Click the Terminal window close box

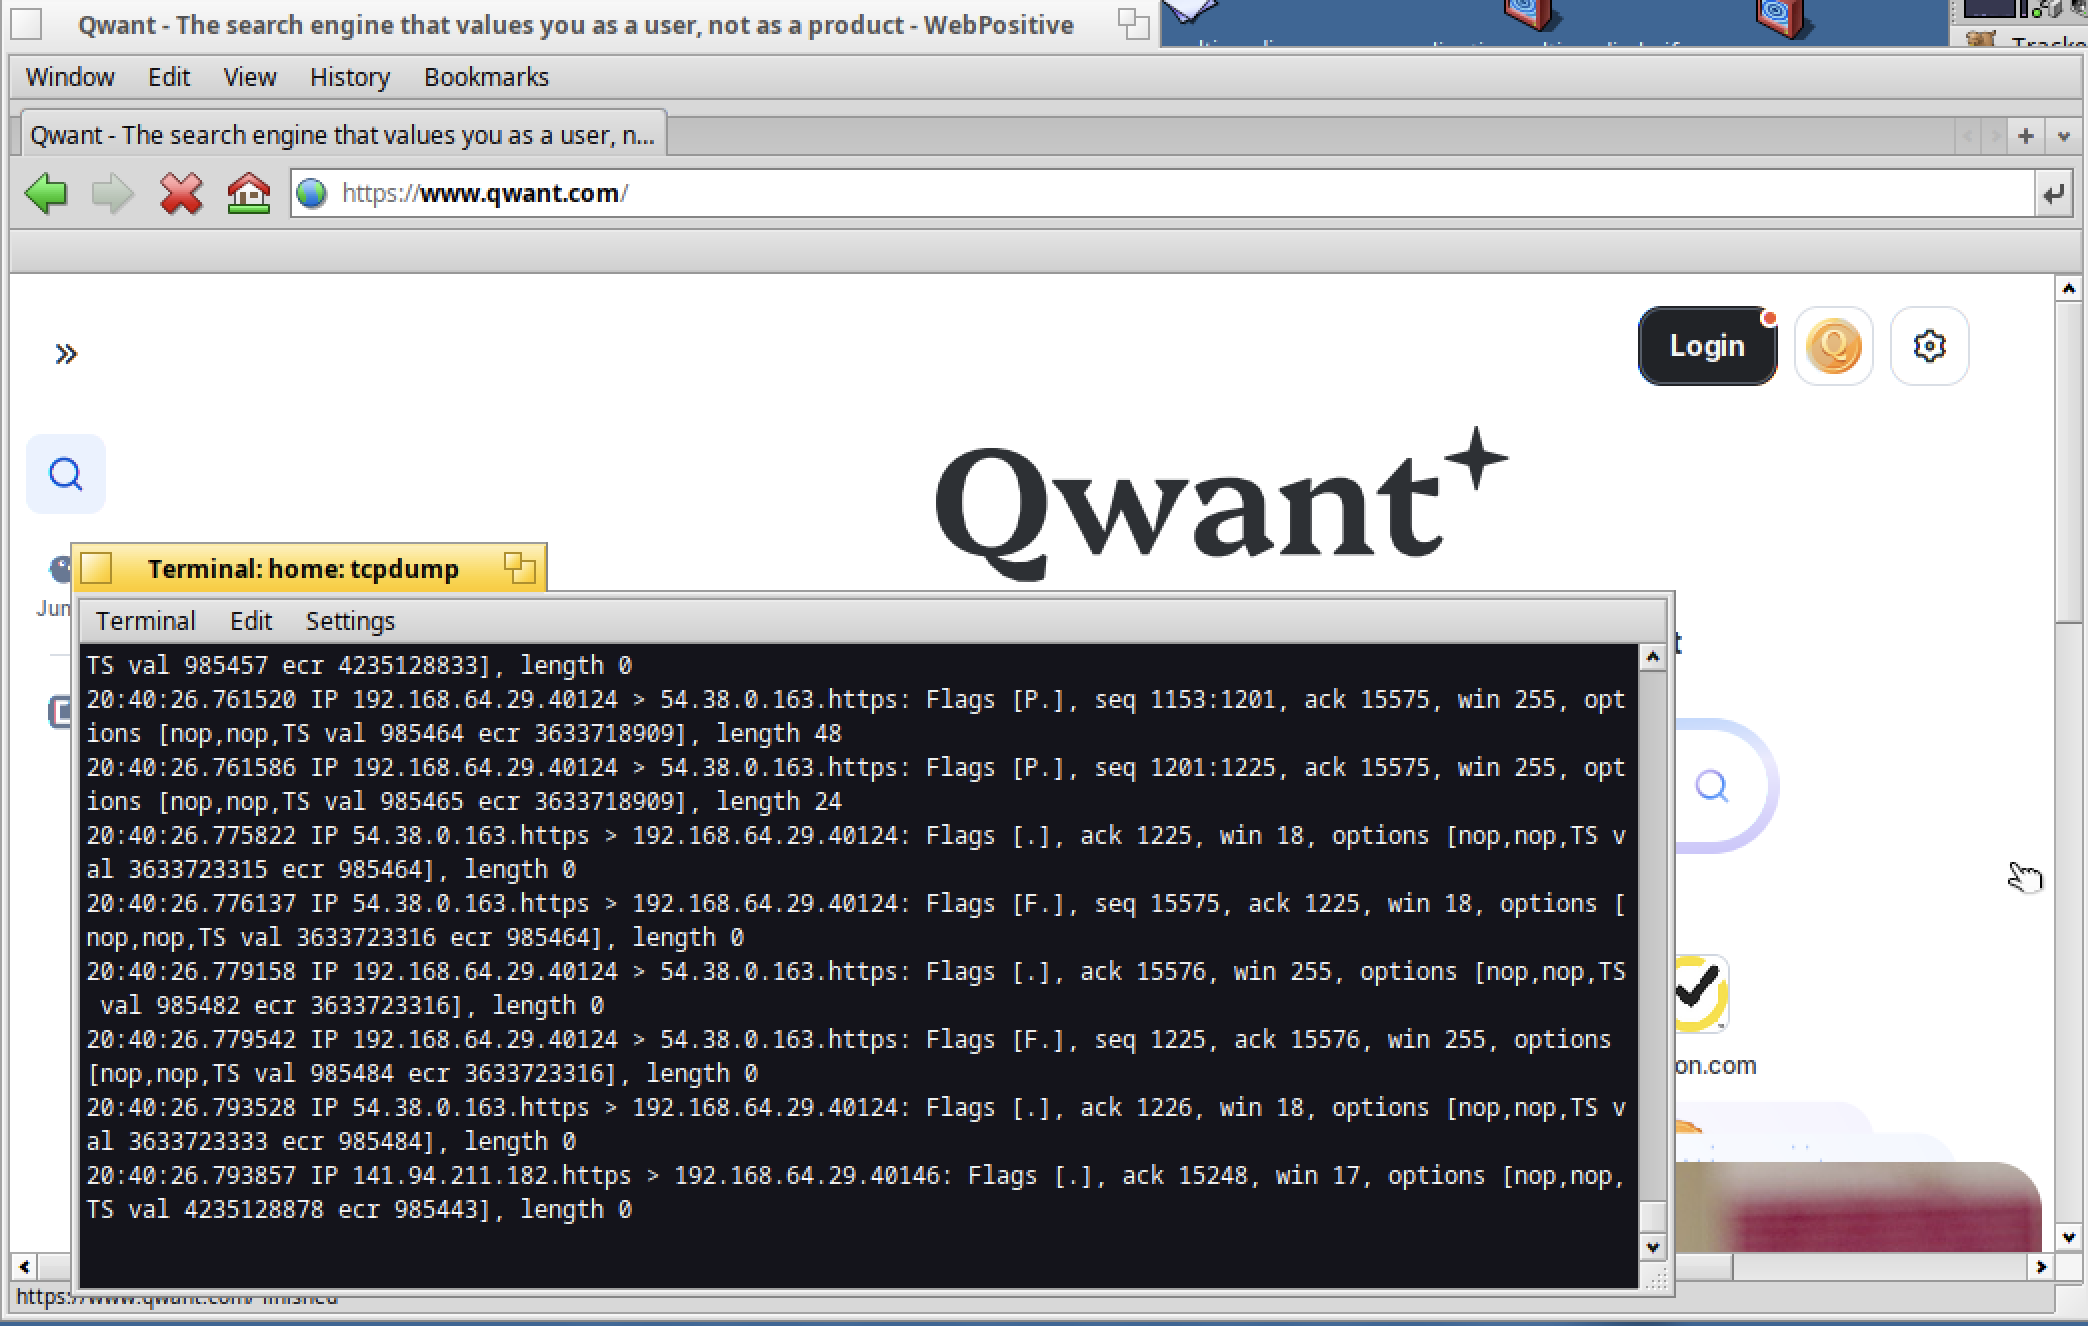[x=96, y=568]
